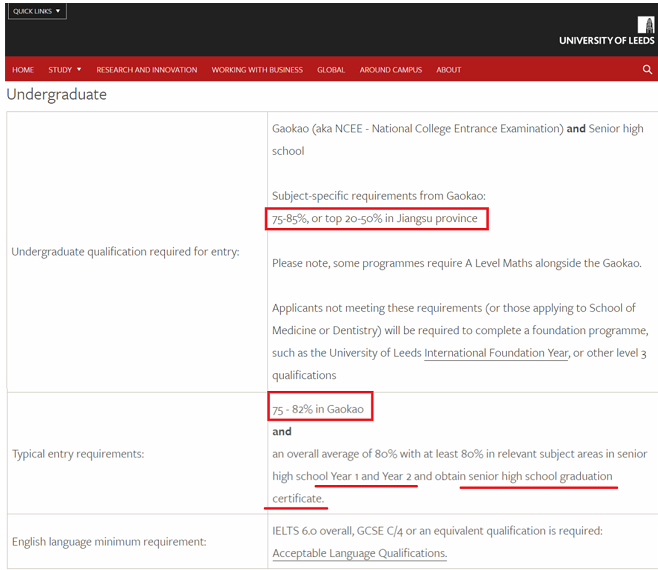Select the Global menu item
Viewport: 658px width, 570px height.
[331, 70]
